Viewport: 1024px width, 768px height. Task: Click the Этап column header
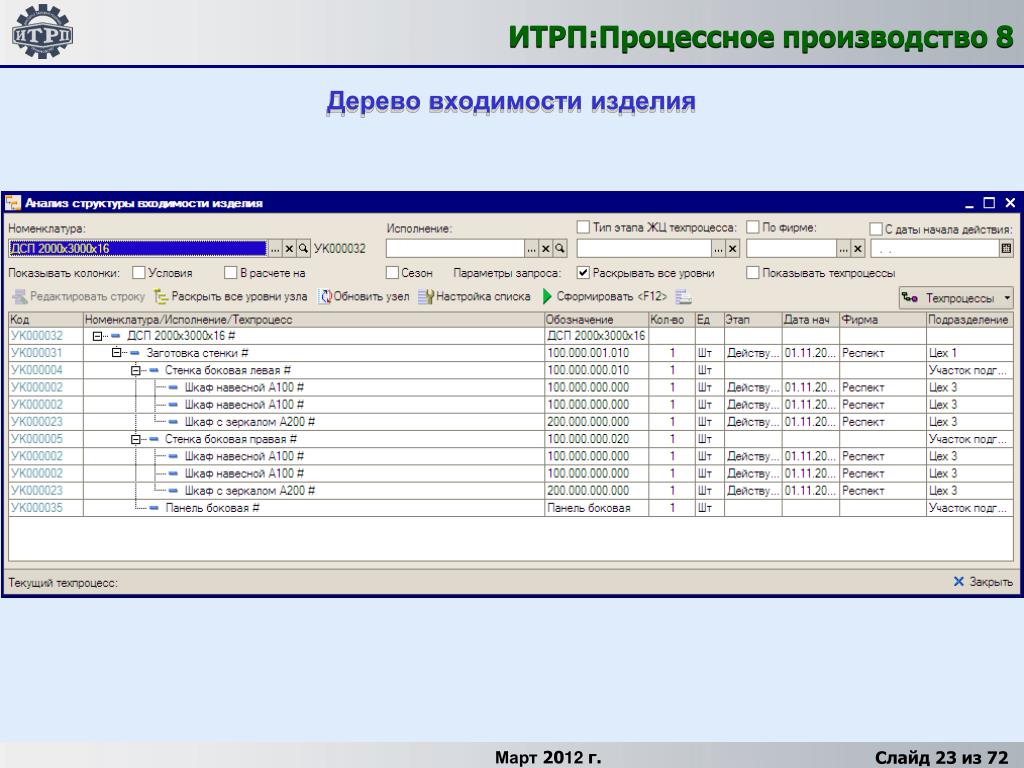coord(753,320)
